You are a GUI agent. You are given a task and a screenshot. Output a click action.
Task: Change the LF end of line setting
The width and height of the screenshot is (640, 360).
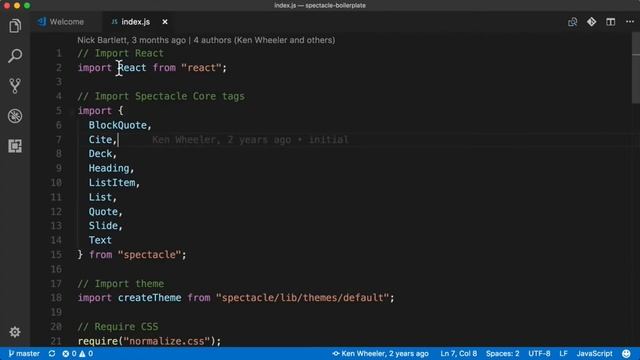563,353
